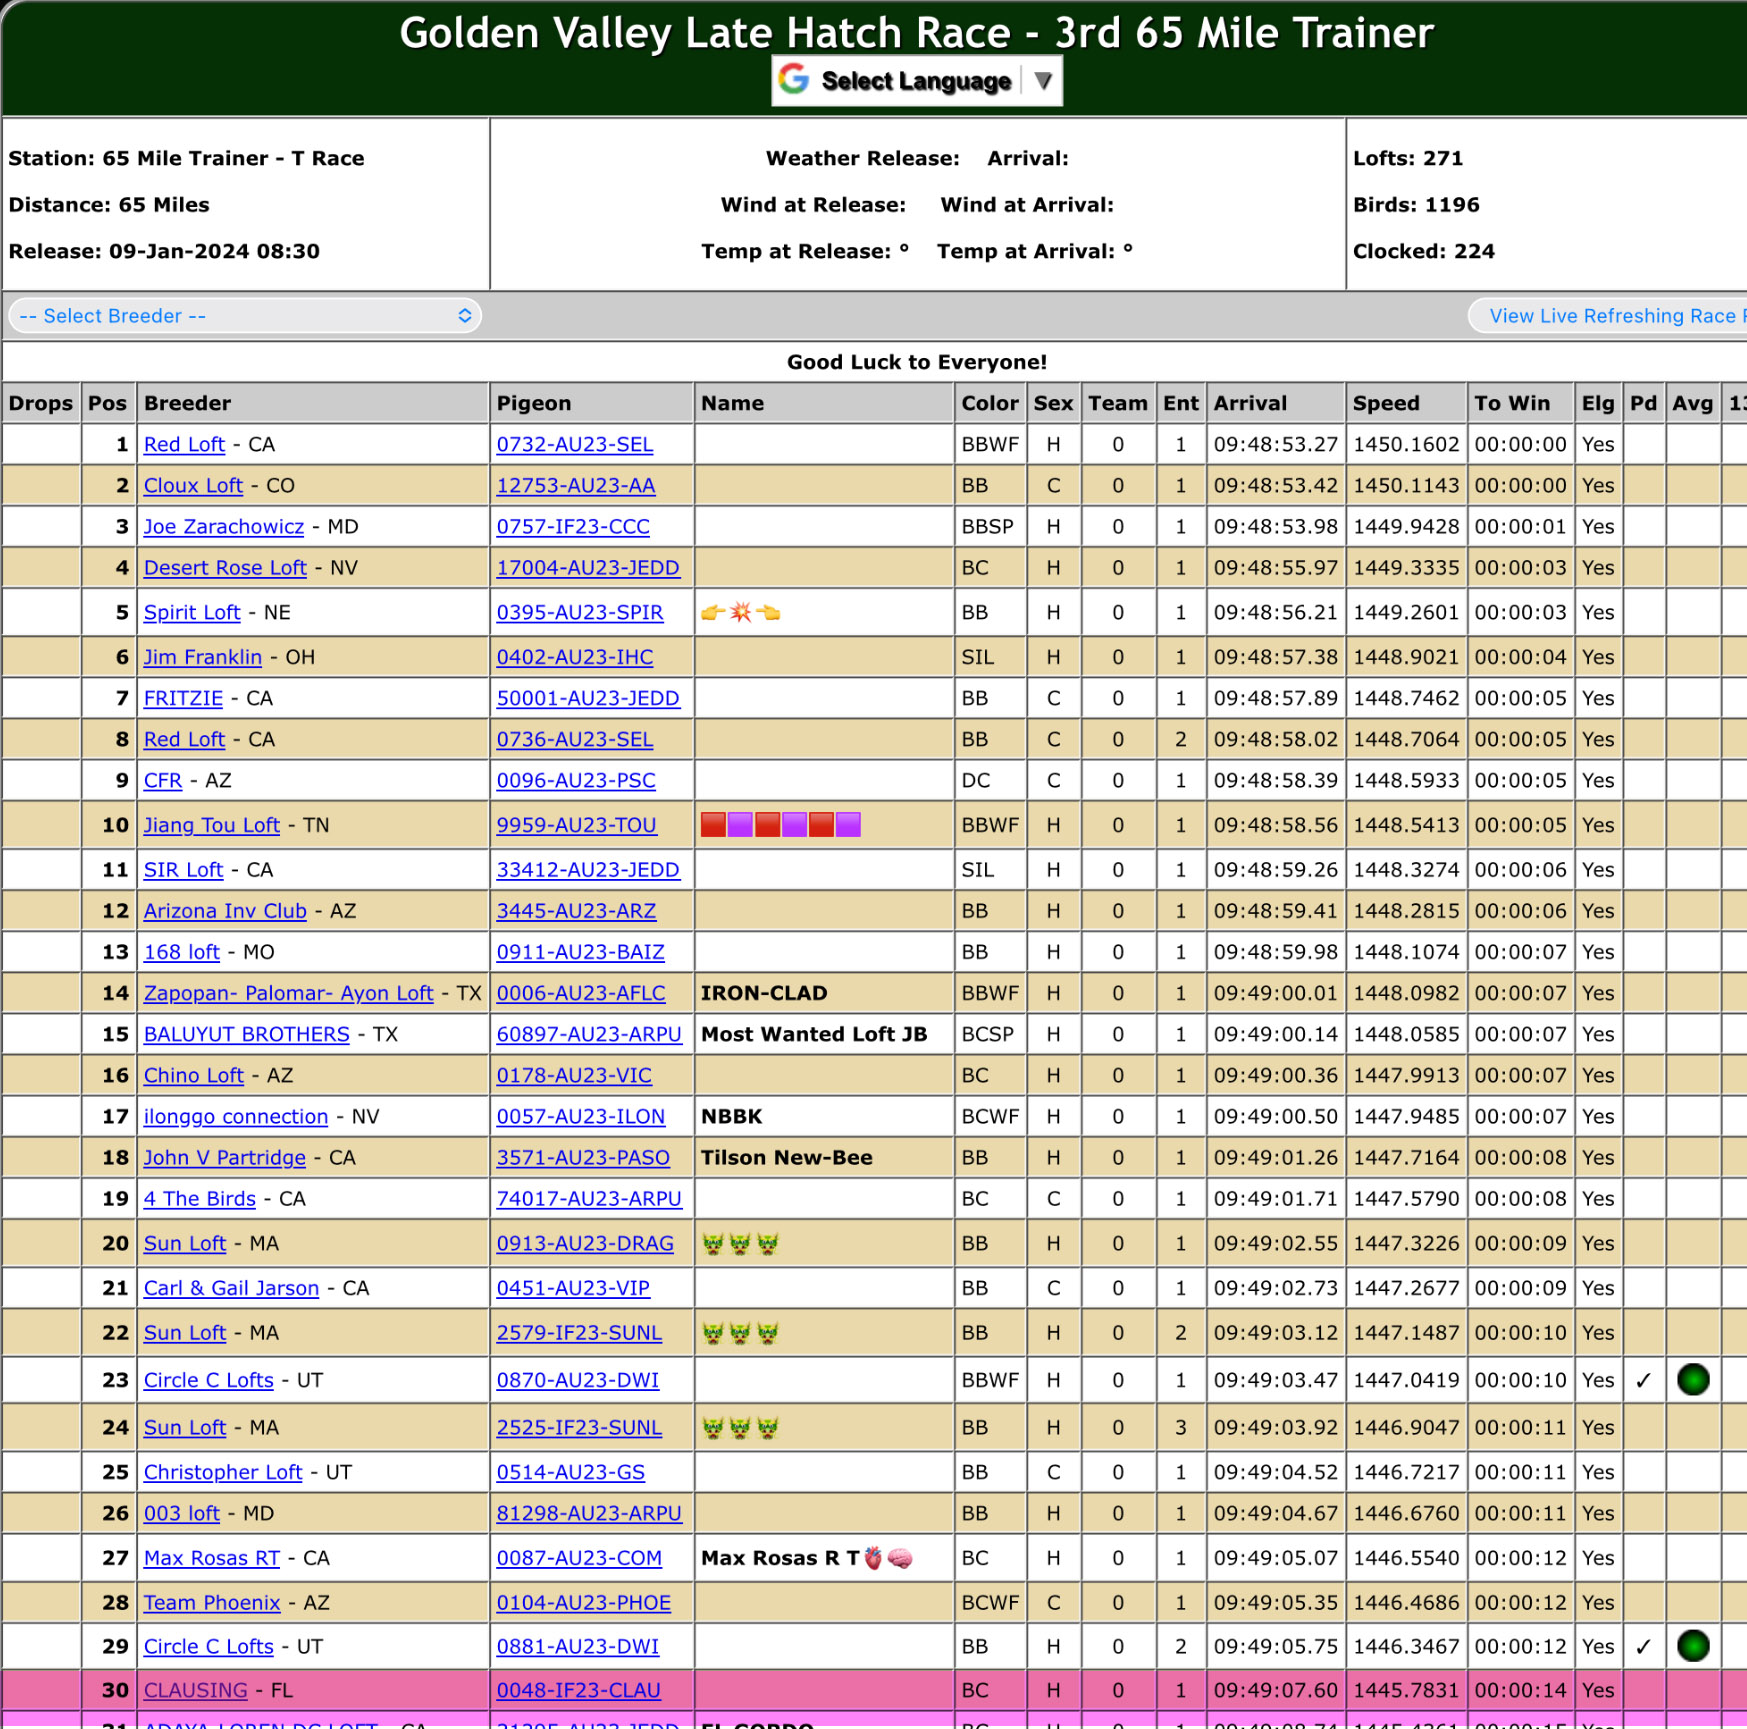
Task: Click green Avg dot for pigeon 0881-AU23-DWI
Action: (1692, 1646)
